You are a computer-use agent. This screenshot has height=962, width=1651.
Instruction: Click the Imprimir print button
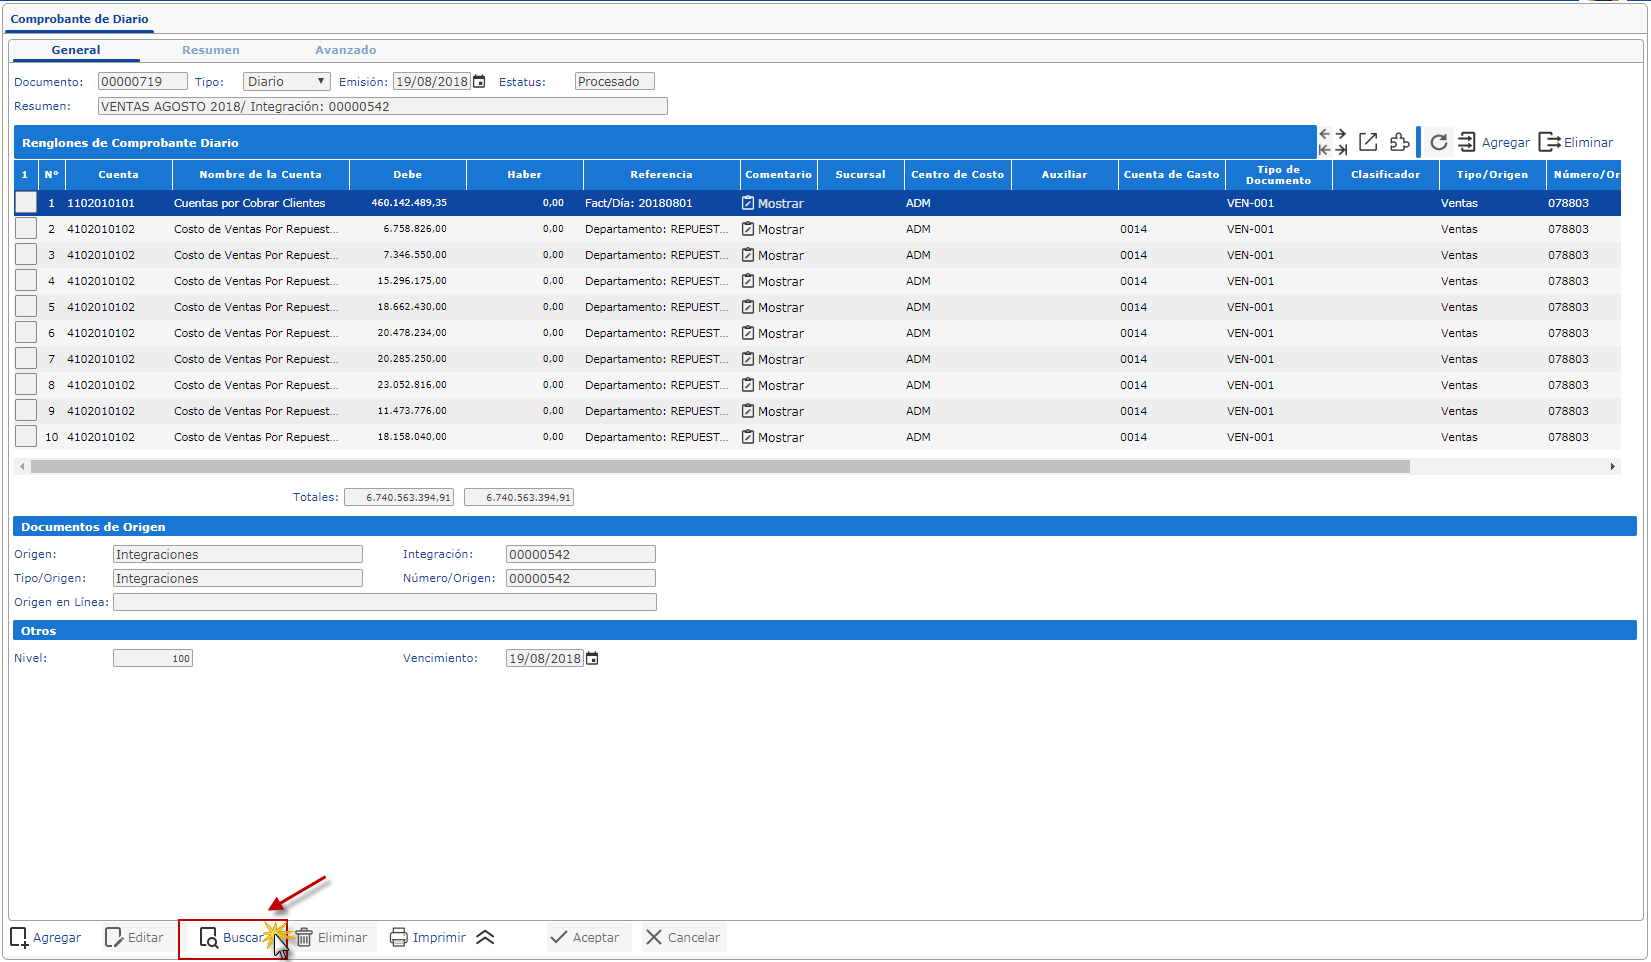(x=428, y=937)
